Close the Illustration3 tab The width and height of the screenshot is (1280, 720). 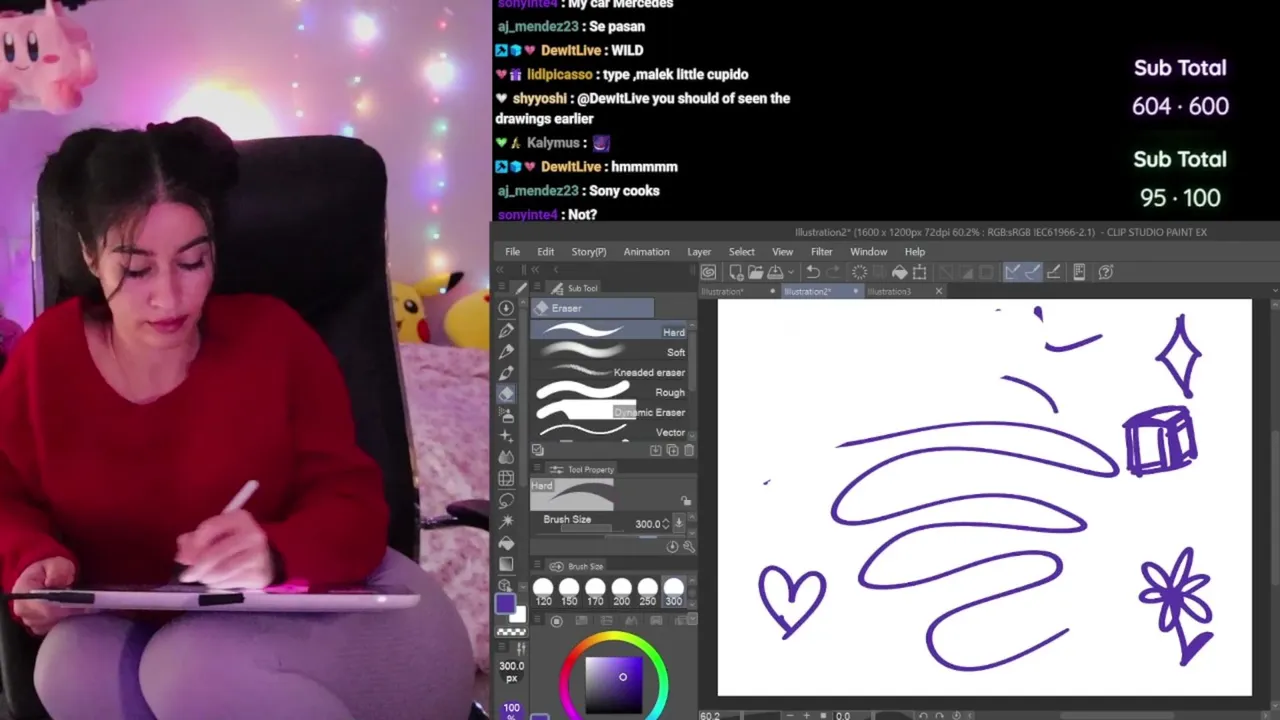(x=938, y=291)
